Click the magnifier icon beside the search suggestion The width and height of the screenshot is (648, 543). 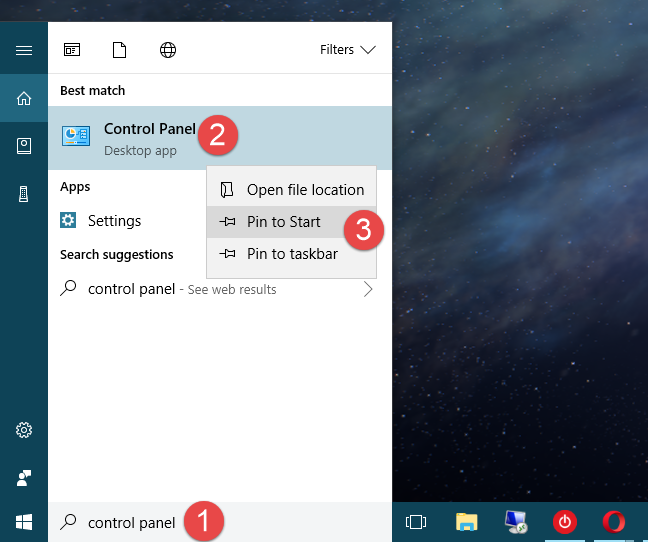pyautogui.click(x=68, y=288)
